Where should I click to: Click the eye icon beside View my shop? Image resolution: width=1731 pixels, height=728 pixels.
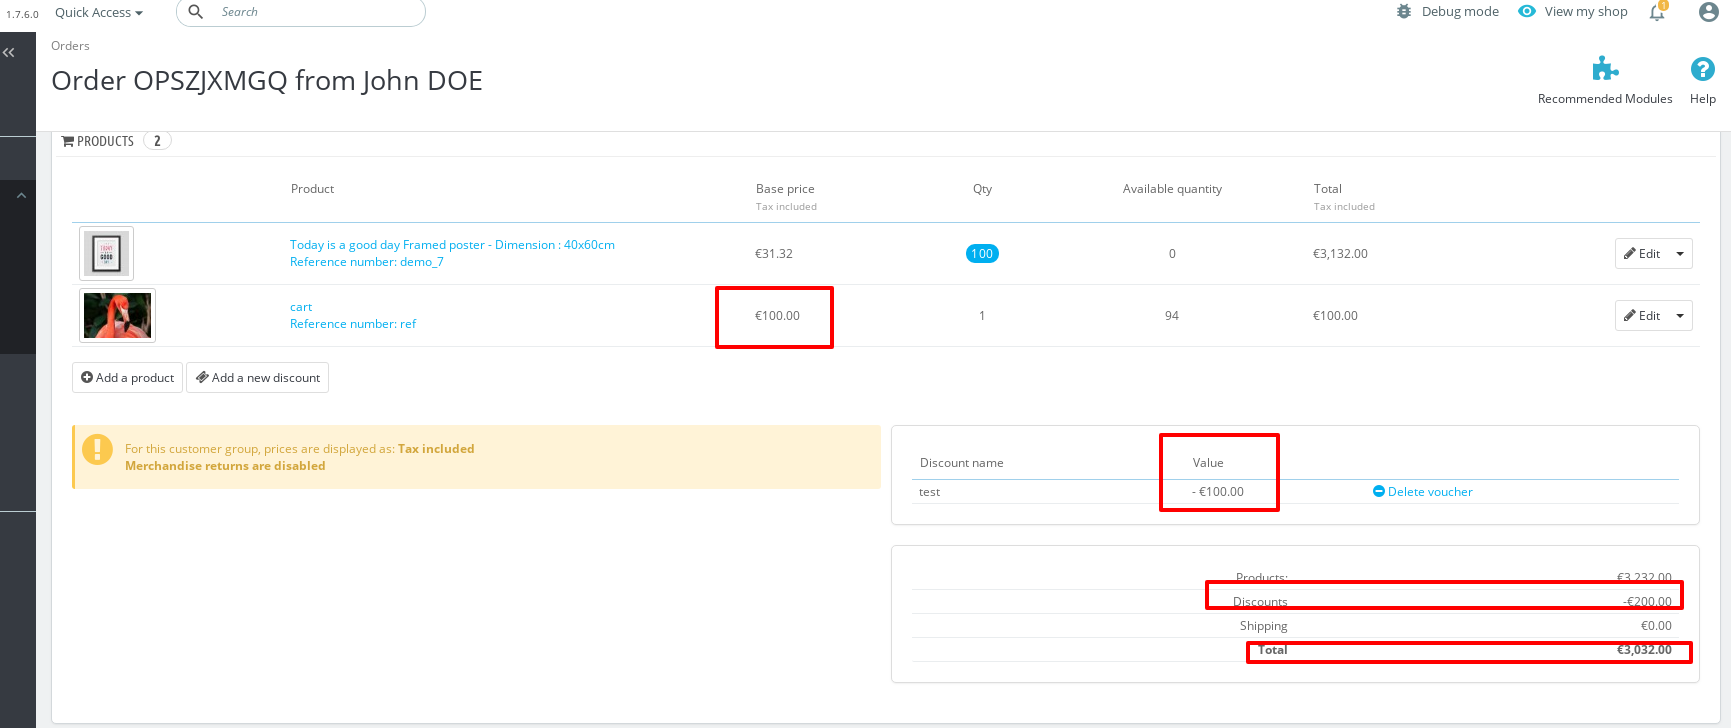pyautogui.click(x=1527, y=12)
